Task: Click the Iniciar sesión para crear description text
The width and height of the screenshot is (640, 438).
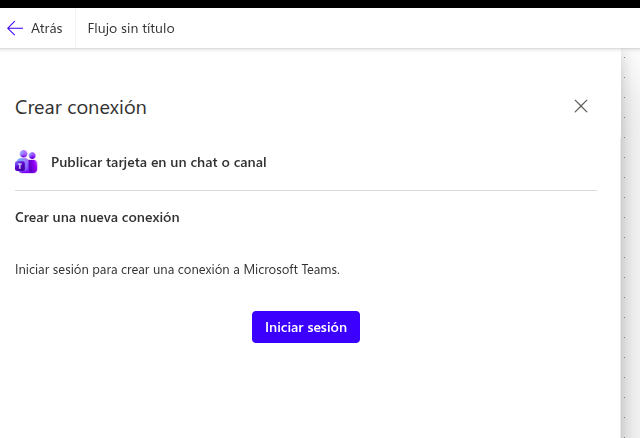Action: (120, 269)
